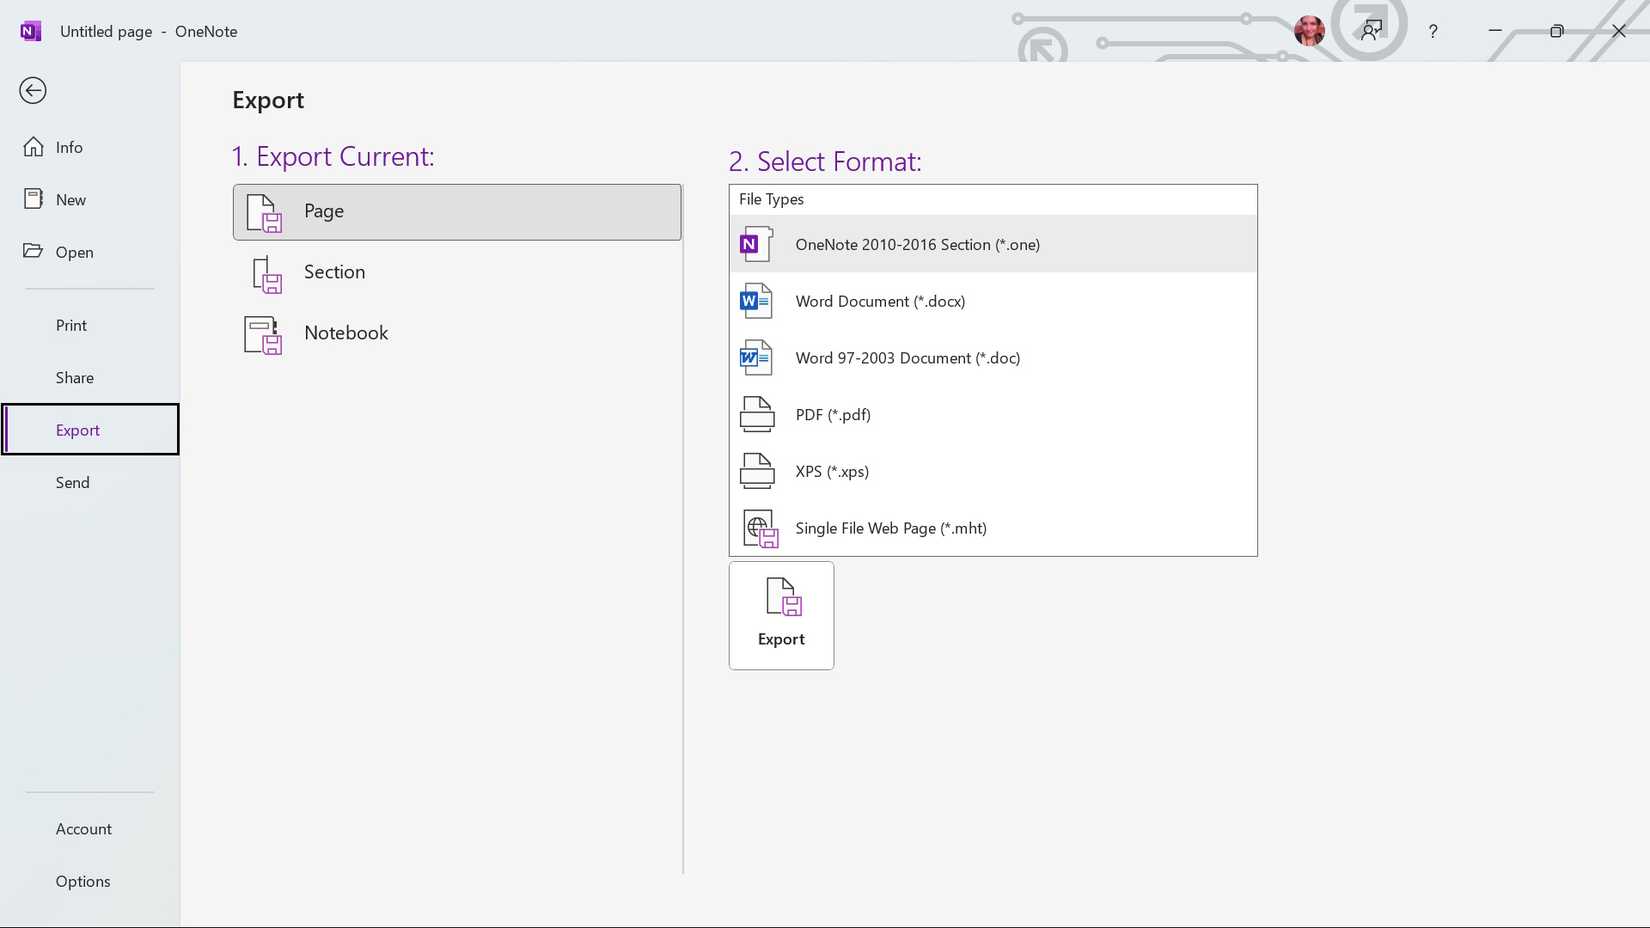Viewport: 1650px width, 928px height.
Task: Open the Share section
Action: (74, 377)
